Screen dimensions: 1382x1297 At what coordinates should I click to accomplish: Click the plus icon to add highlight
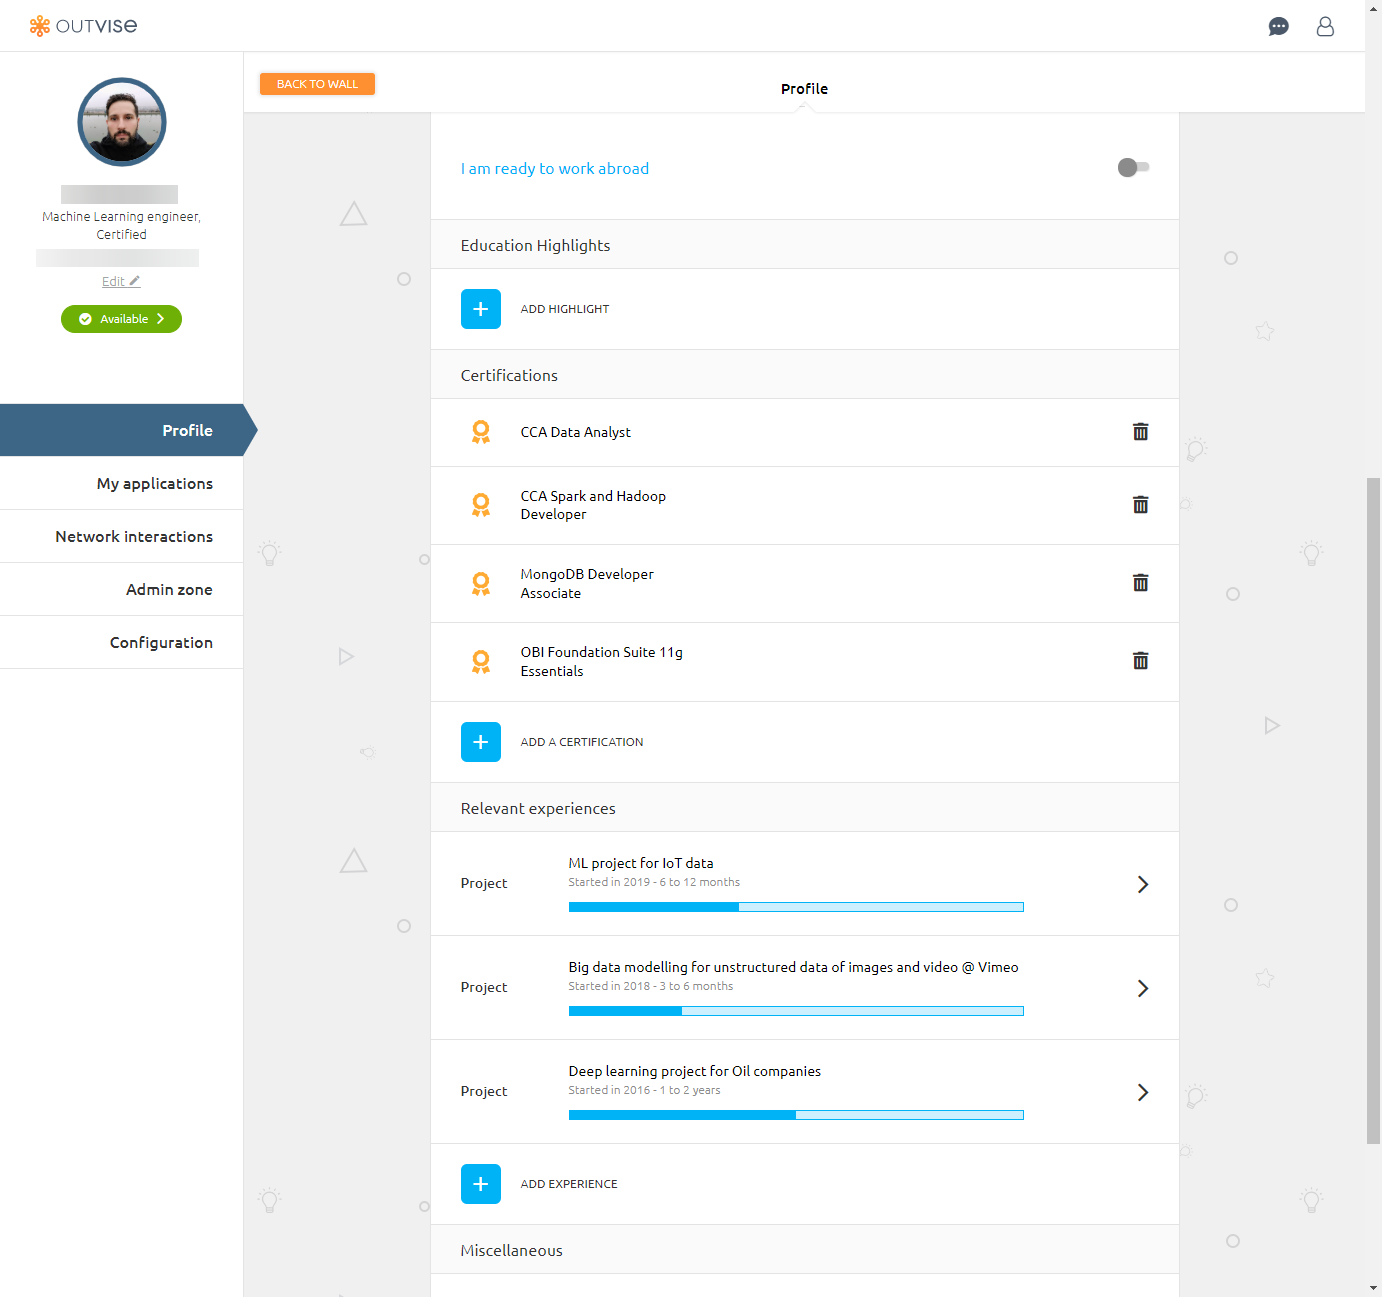(x=481, y=309)
